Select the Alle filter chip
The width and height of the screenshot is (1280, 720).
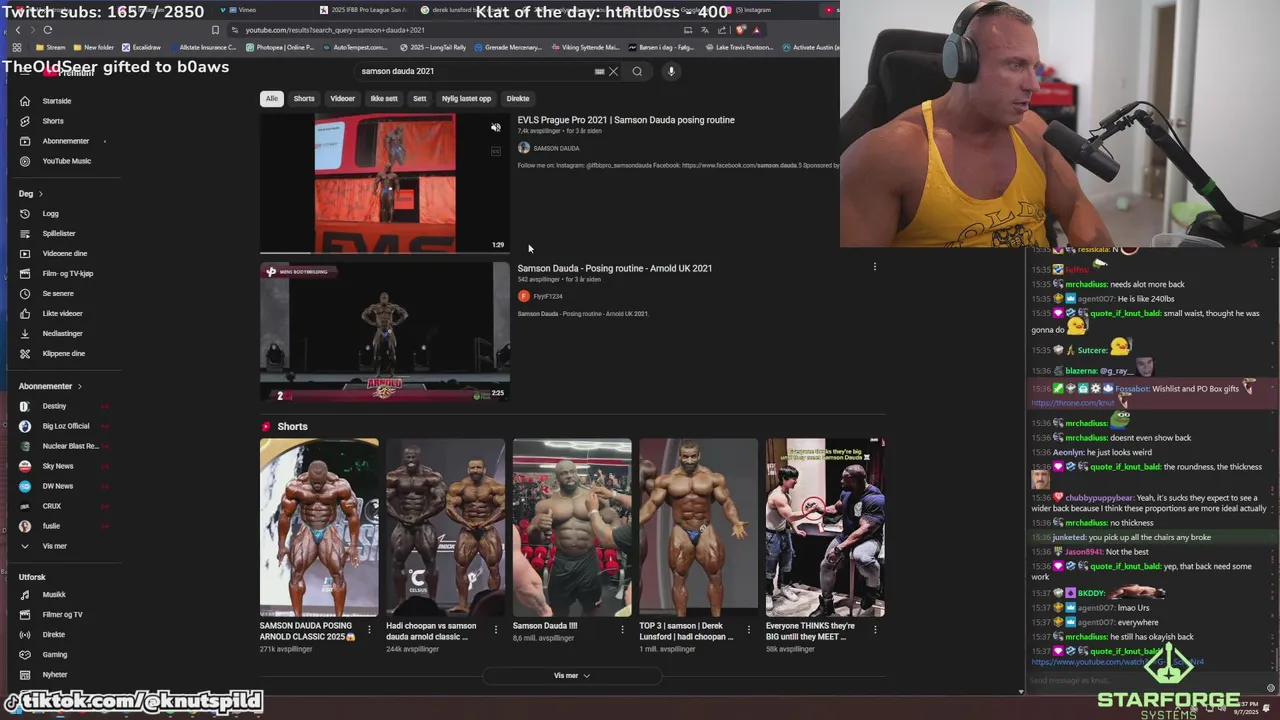pos(271,98)
